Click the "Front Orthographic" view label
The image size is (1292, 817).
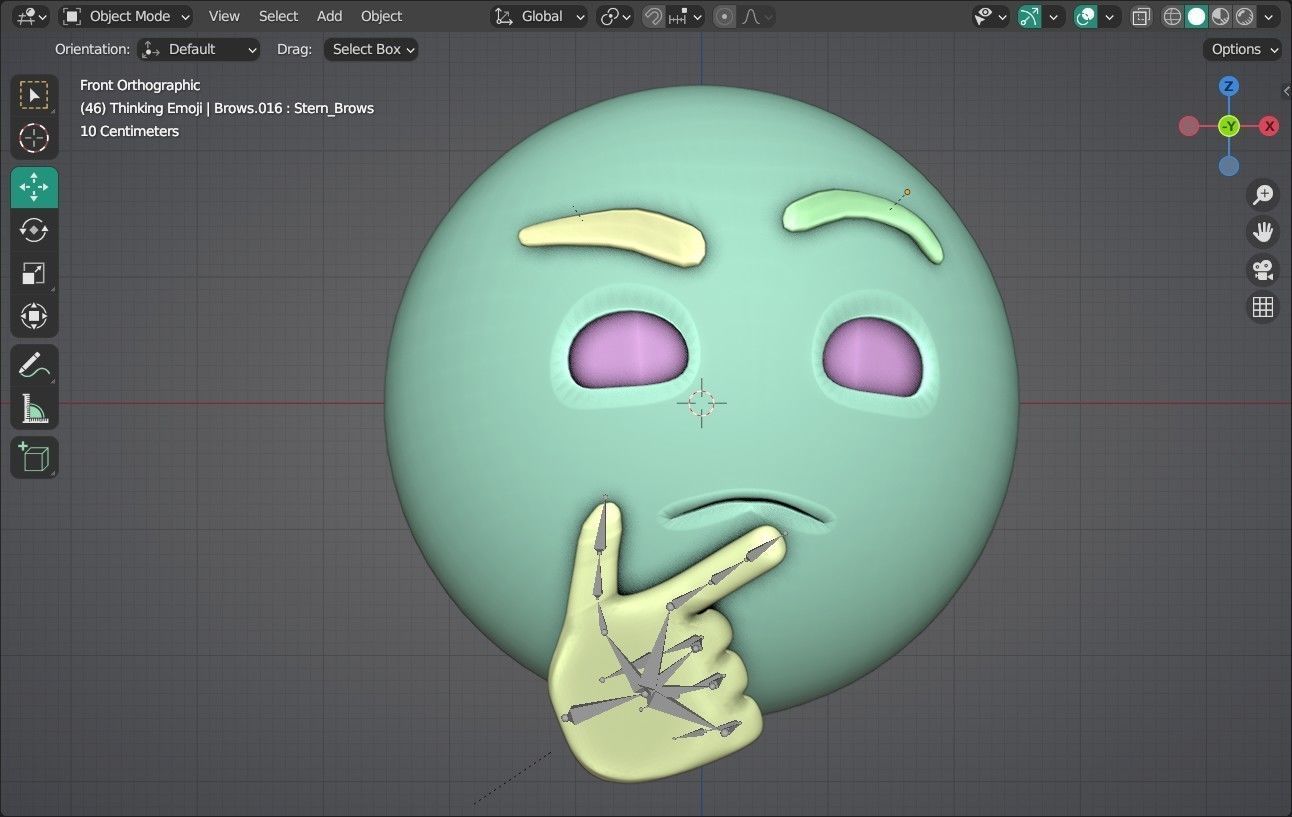[140, 85]
